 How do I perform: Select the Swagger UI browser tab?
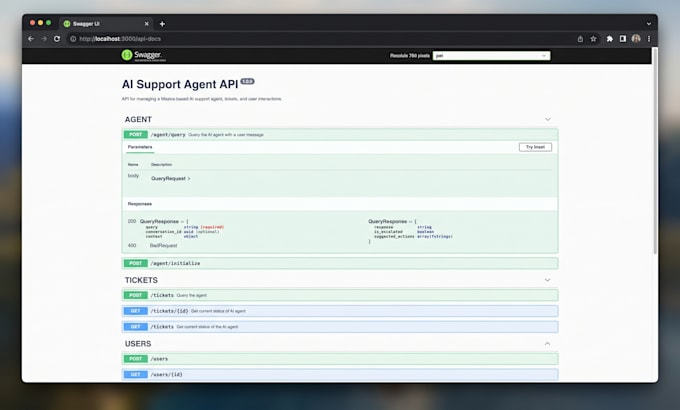[x=107, y=24]
